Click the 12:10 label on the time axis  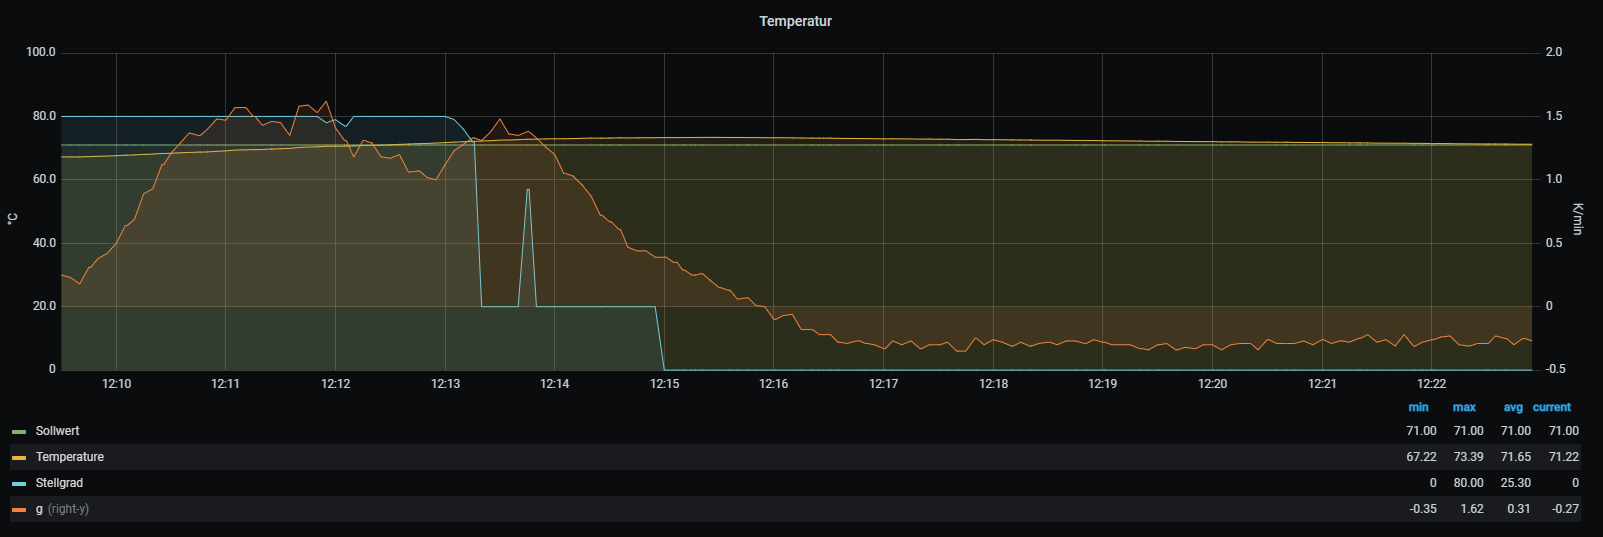(x=117, y=384)
